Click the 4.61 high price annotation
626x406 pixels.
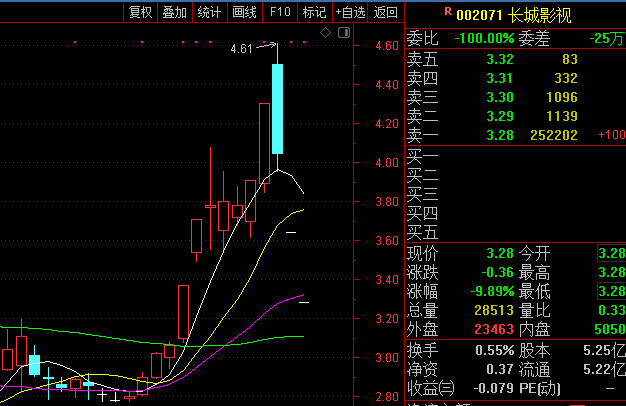[x=242, y=49]
